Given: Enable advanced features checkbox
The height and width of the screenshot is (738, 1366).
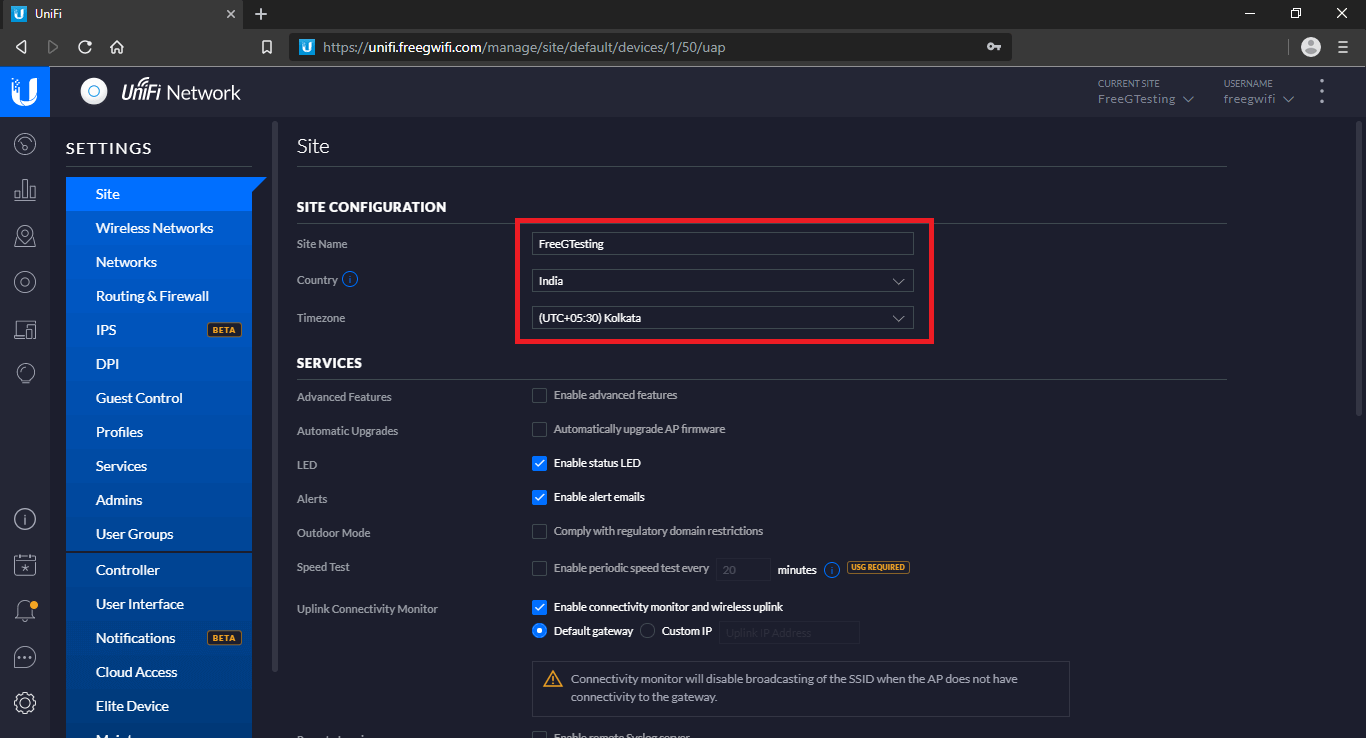Looking at the screenshot, I should tap(540, 395).
